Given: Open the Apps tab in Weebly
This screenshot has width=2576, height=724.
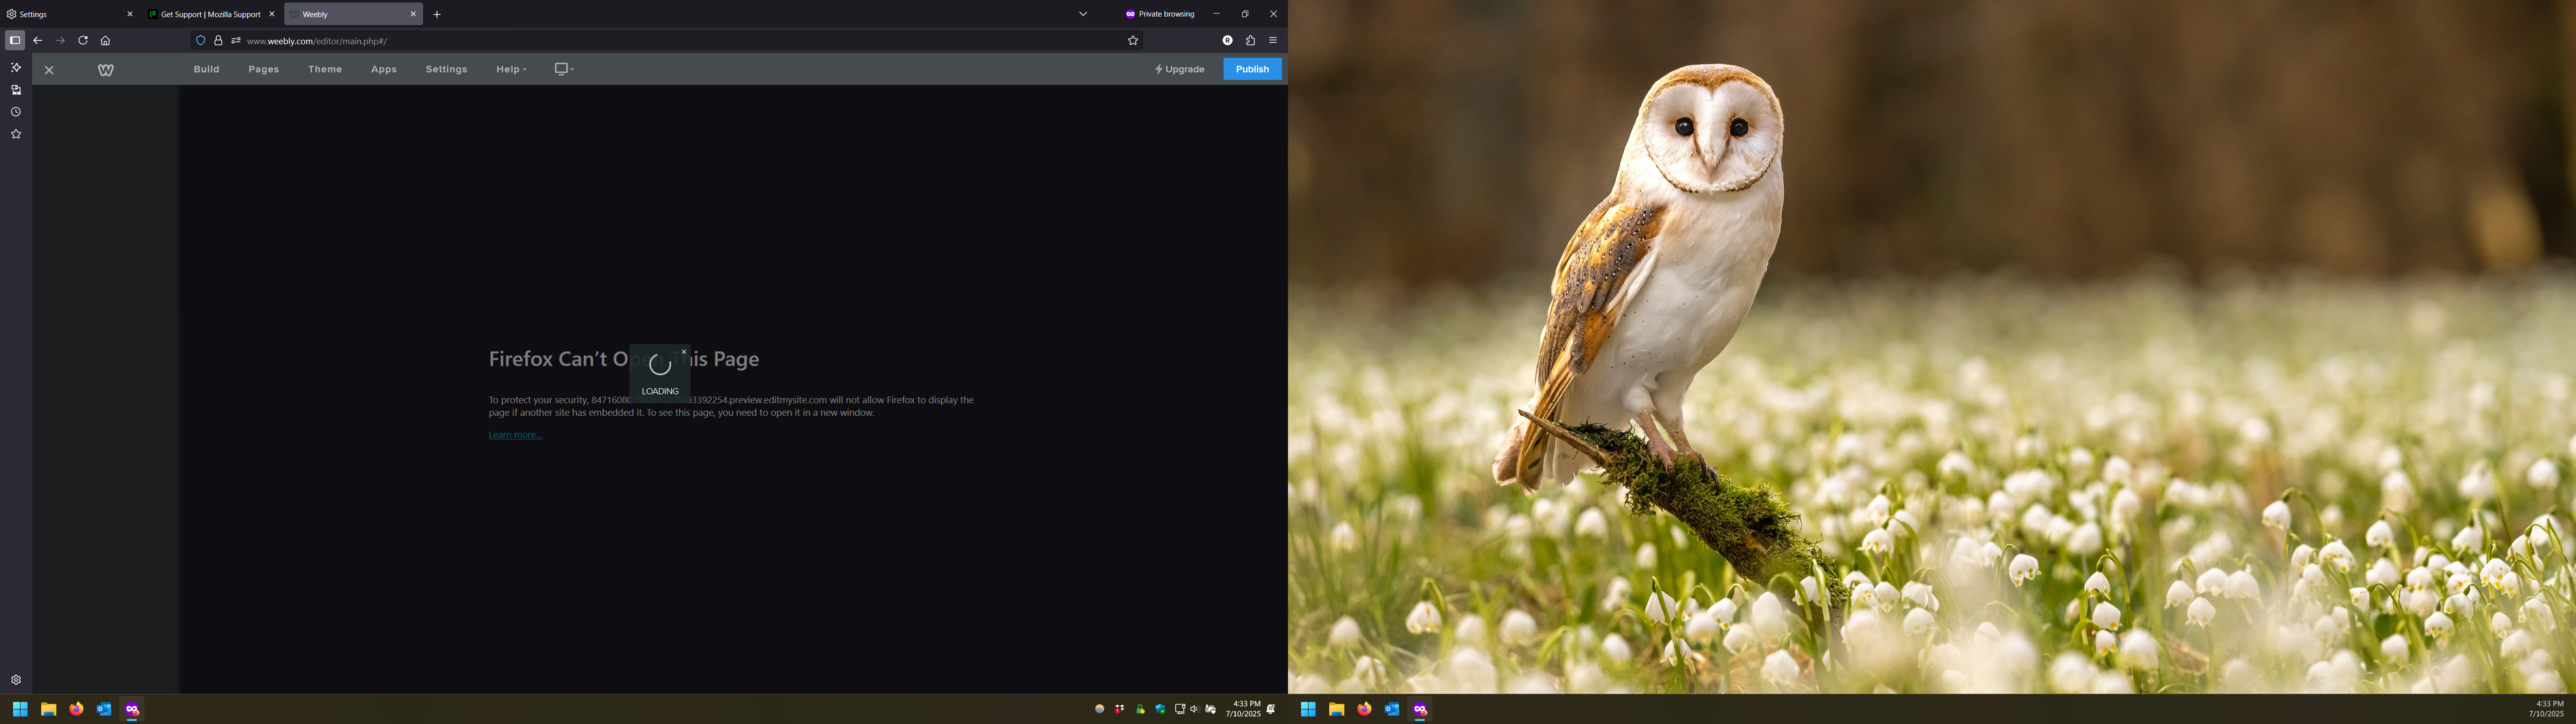Looking at the screenshot, I should point(384,69).
